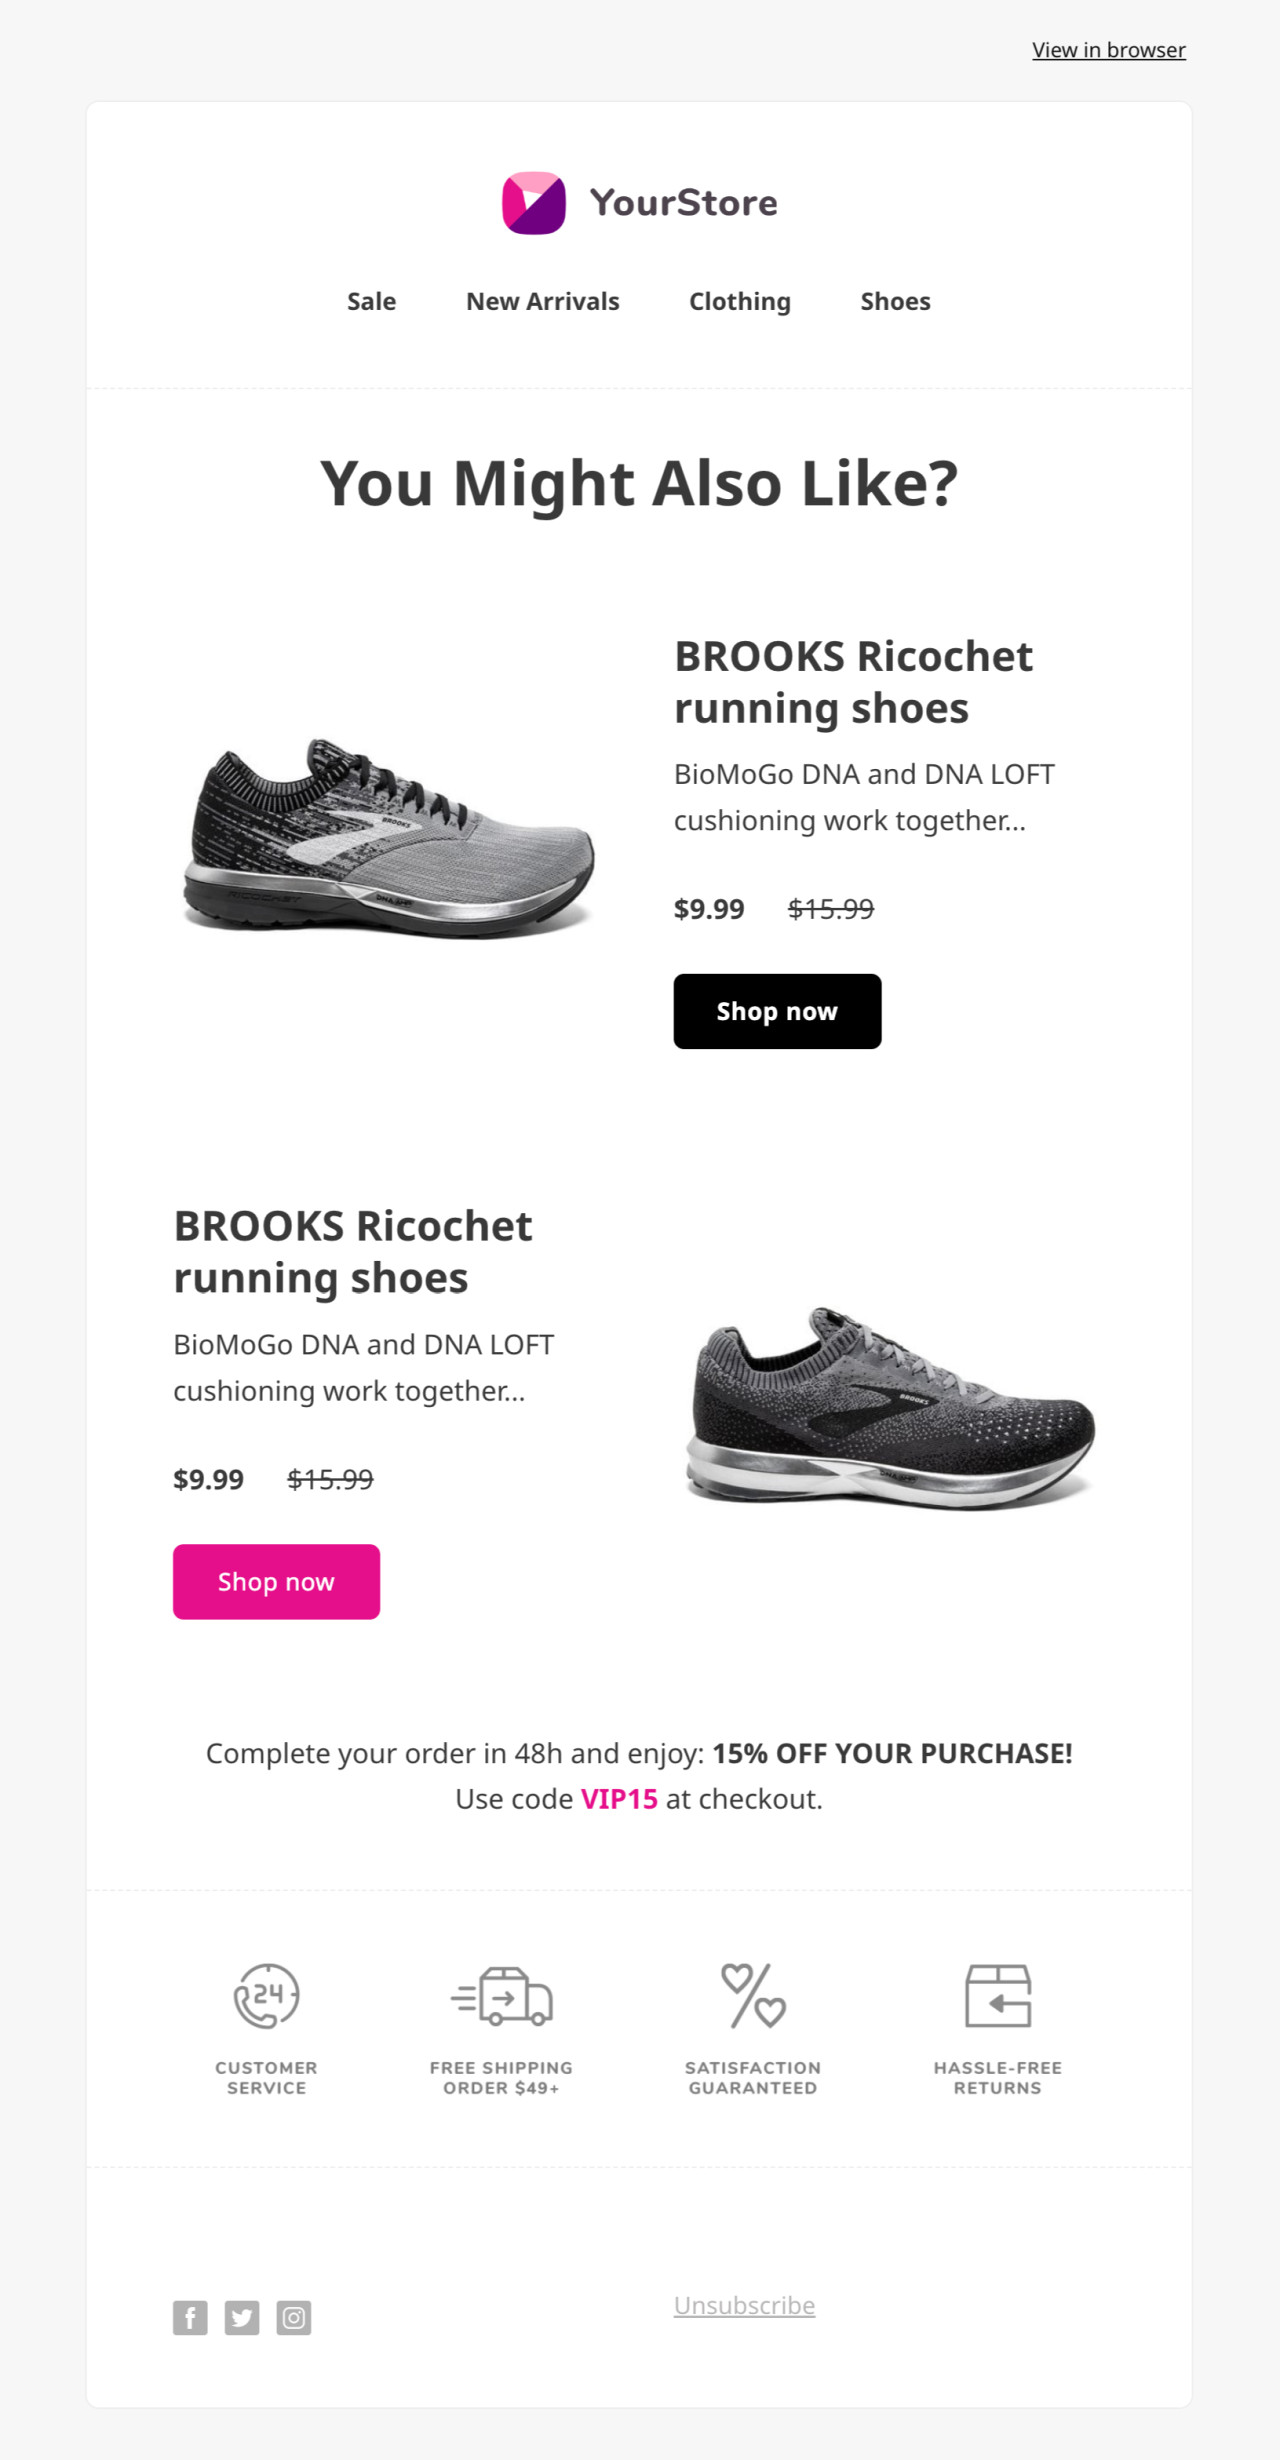Open the Sale menu item
This screenshot has width=1280, height=2460.
371,301
